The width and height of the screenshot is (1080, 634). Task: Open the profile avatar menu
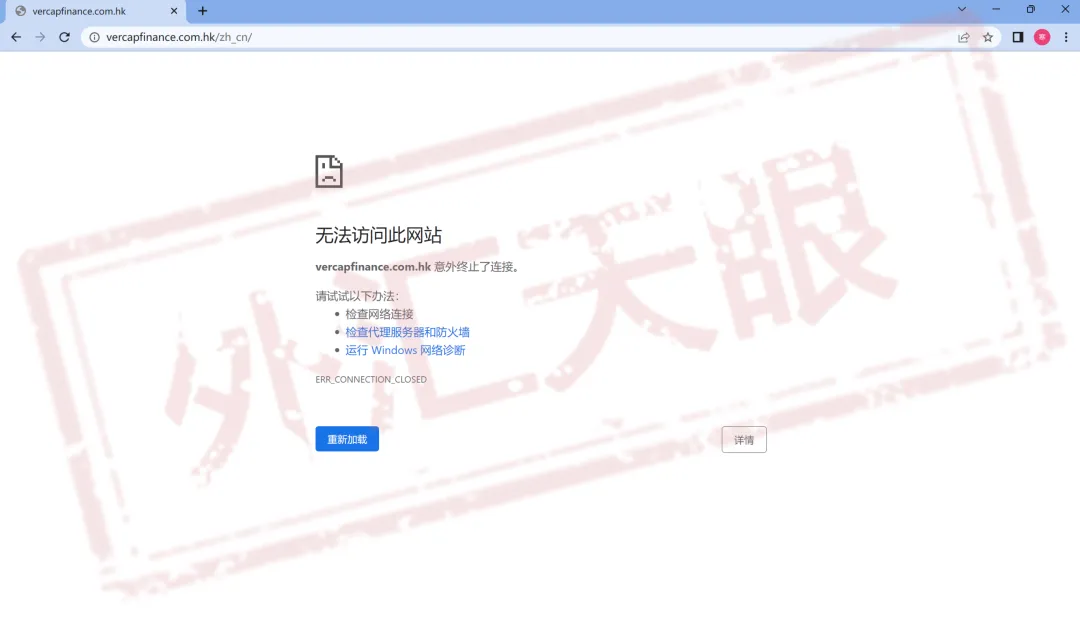[1042, 37]
